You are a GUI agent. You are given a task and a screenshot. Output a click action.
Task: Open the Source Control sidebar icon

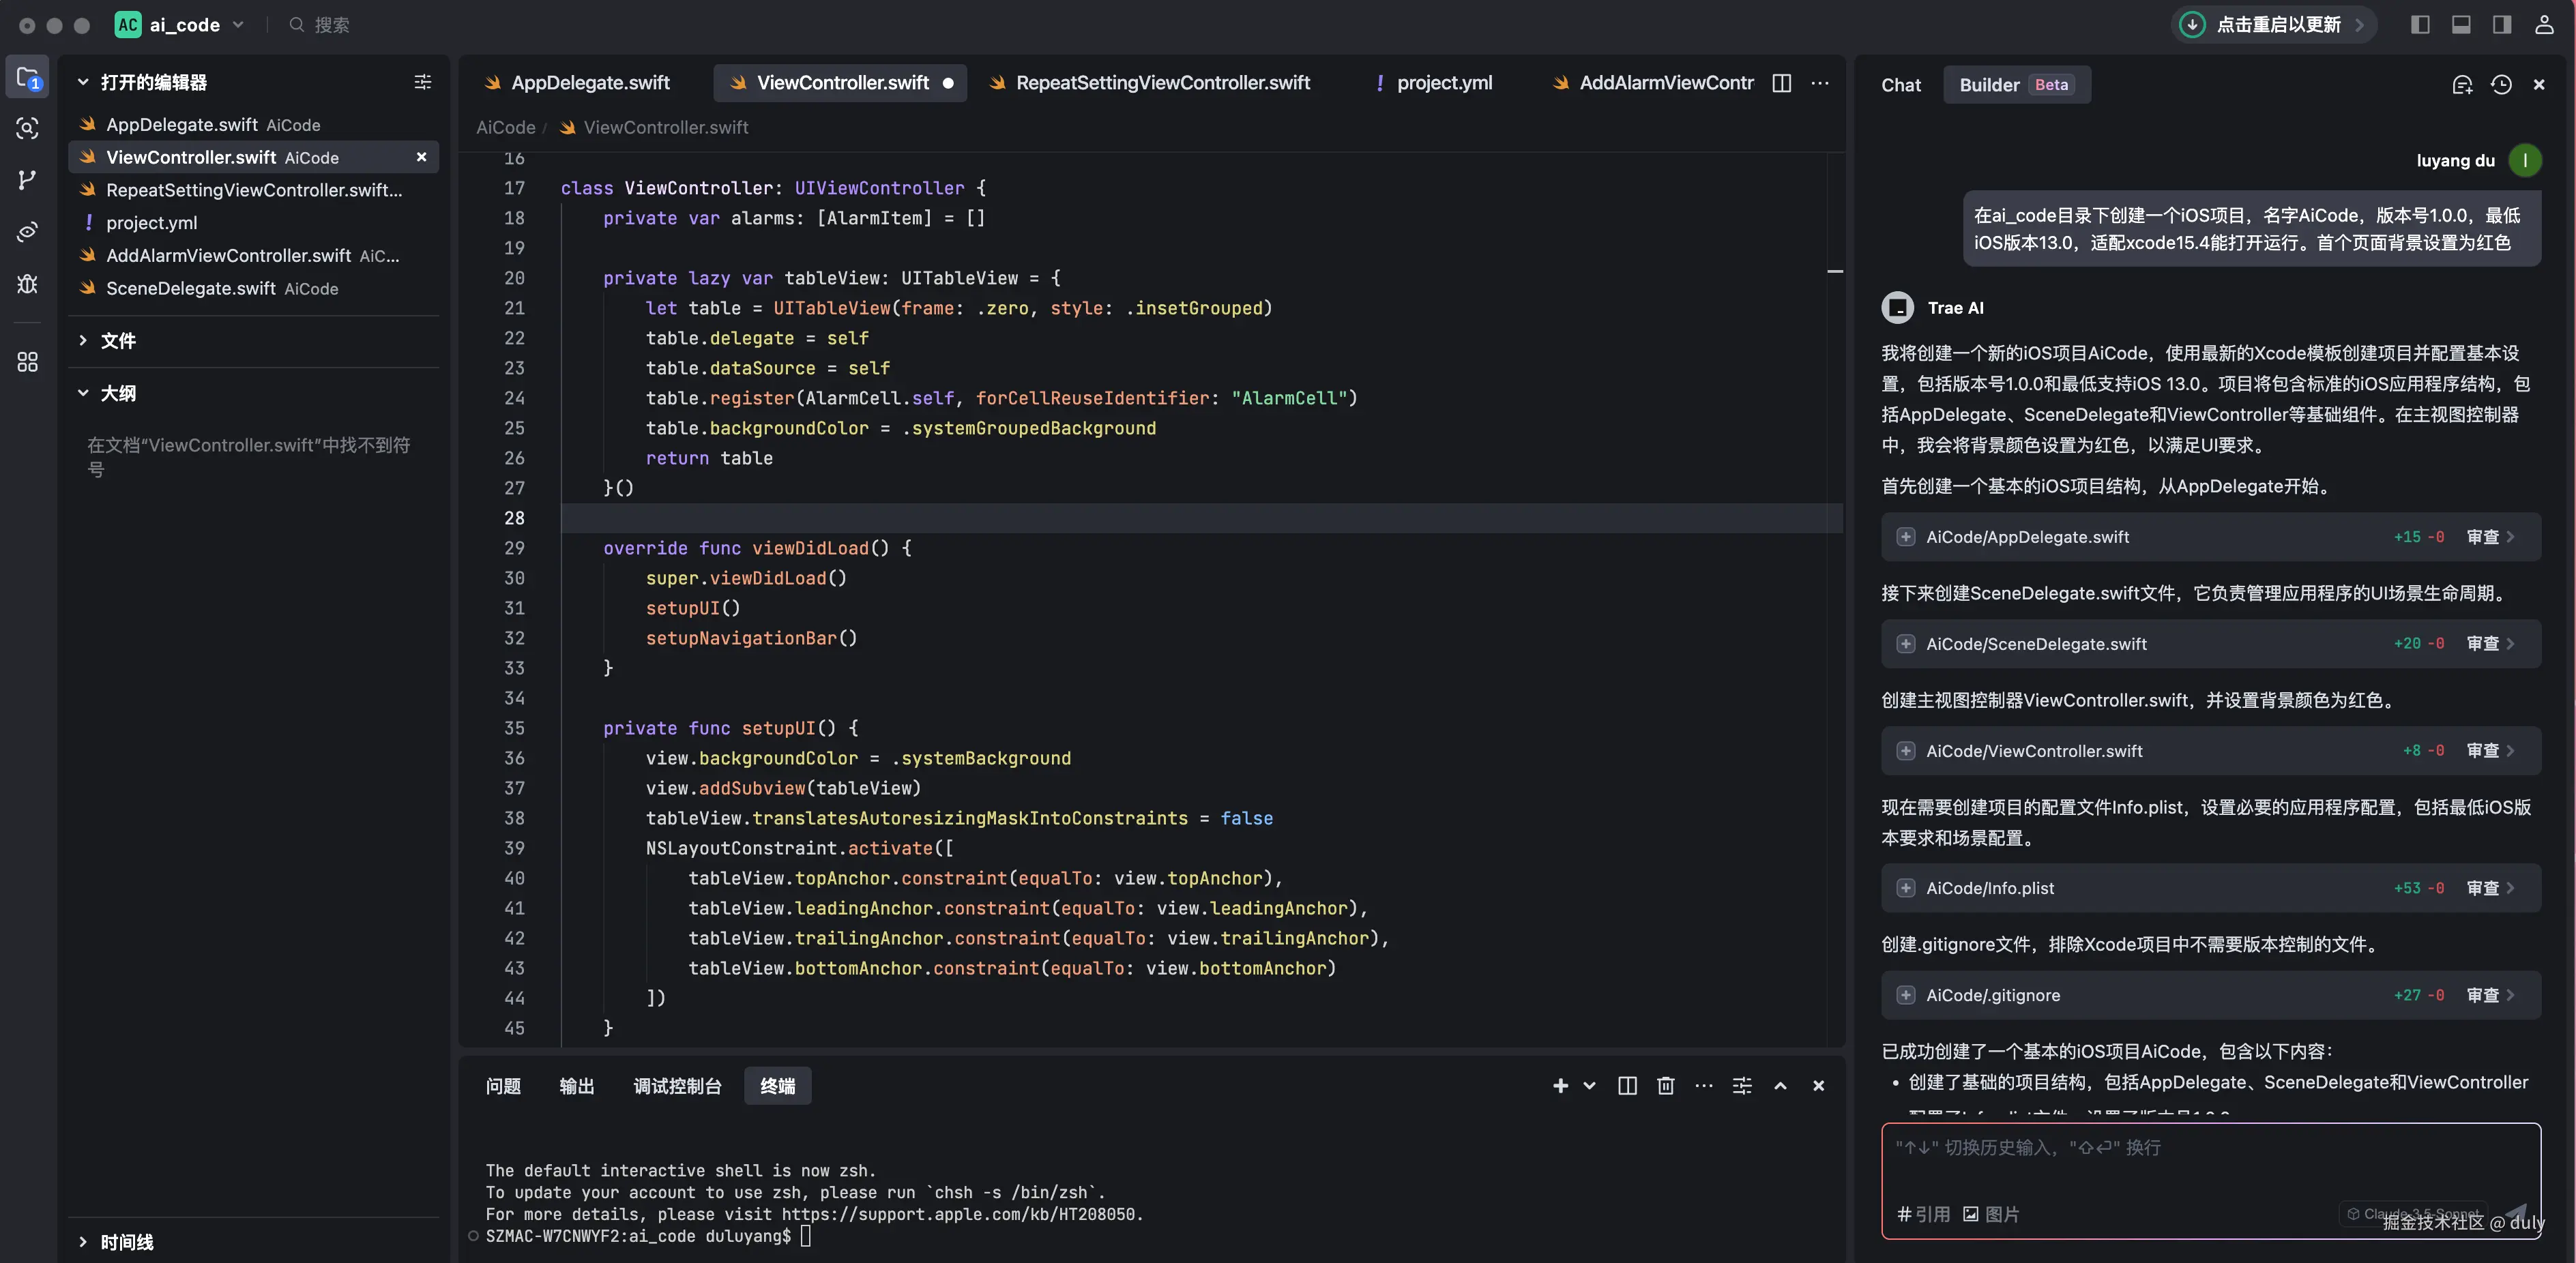point(27,180)
